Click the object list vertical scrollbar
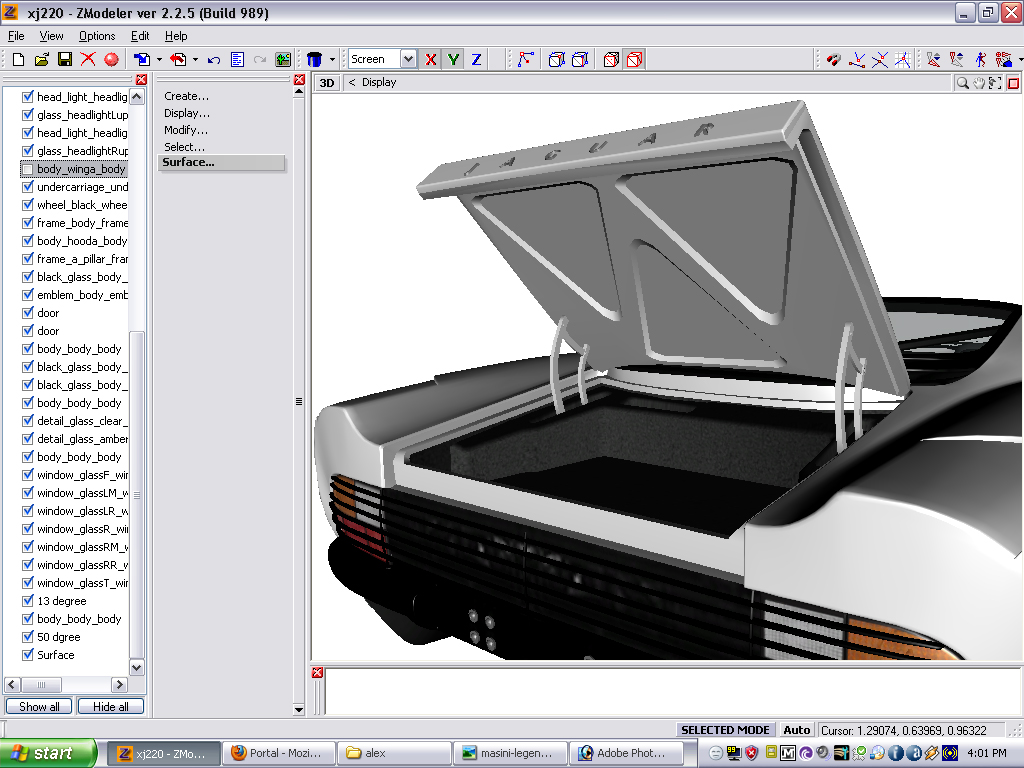1024x768 pixels. pos(136,382)
